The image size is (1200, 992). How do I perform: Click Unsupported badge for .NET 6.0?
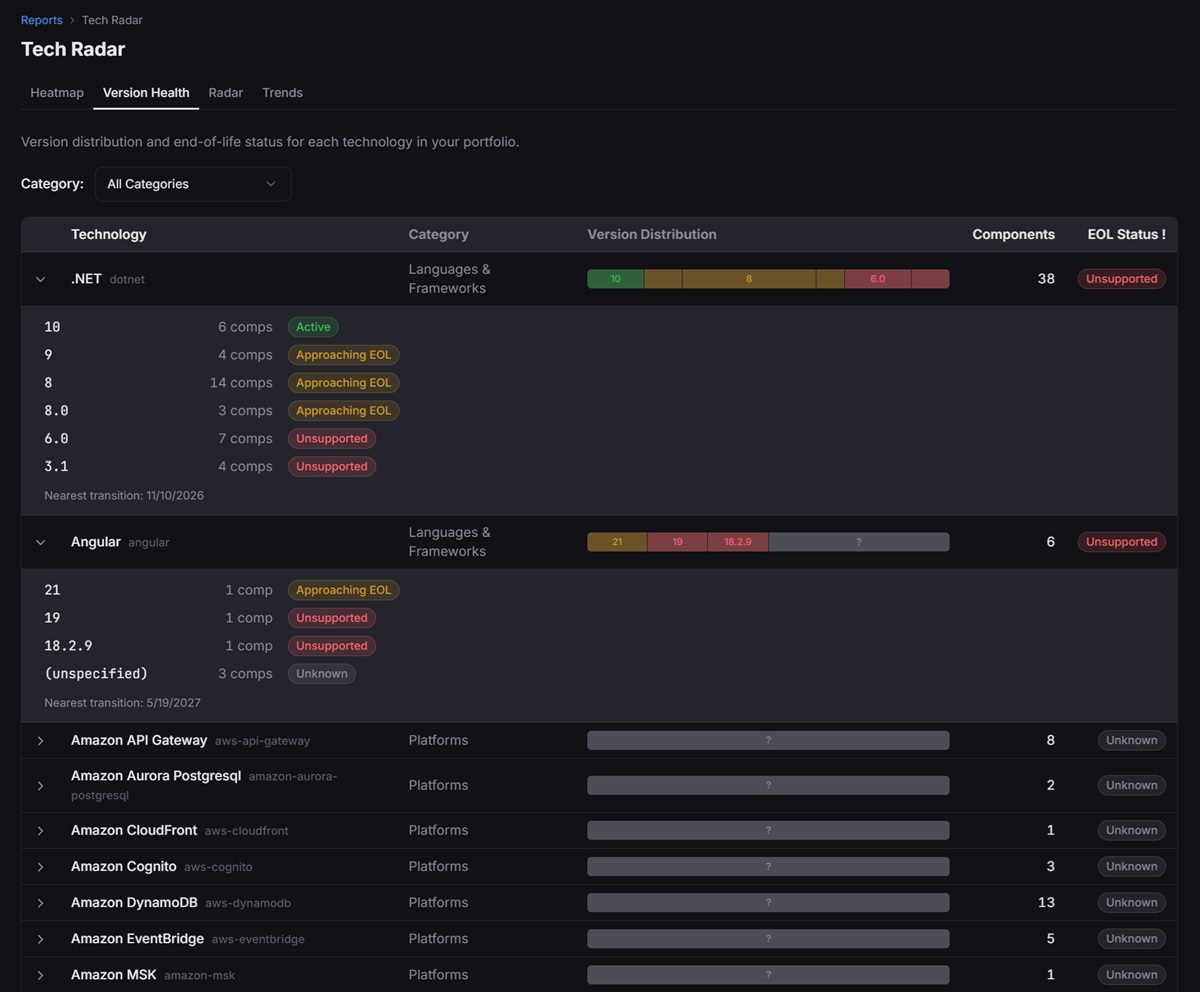(332, 439)
